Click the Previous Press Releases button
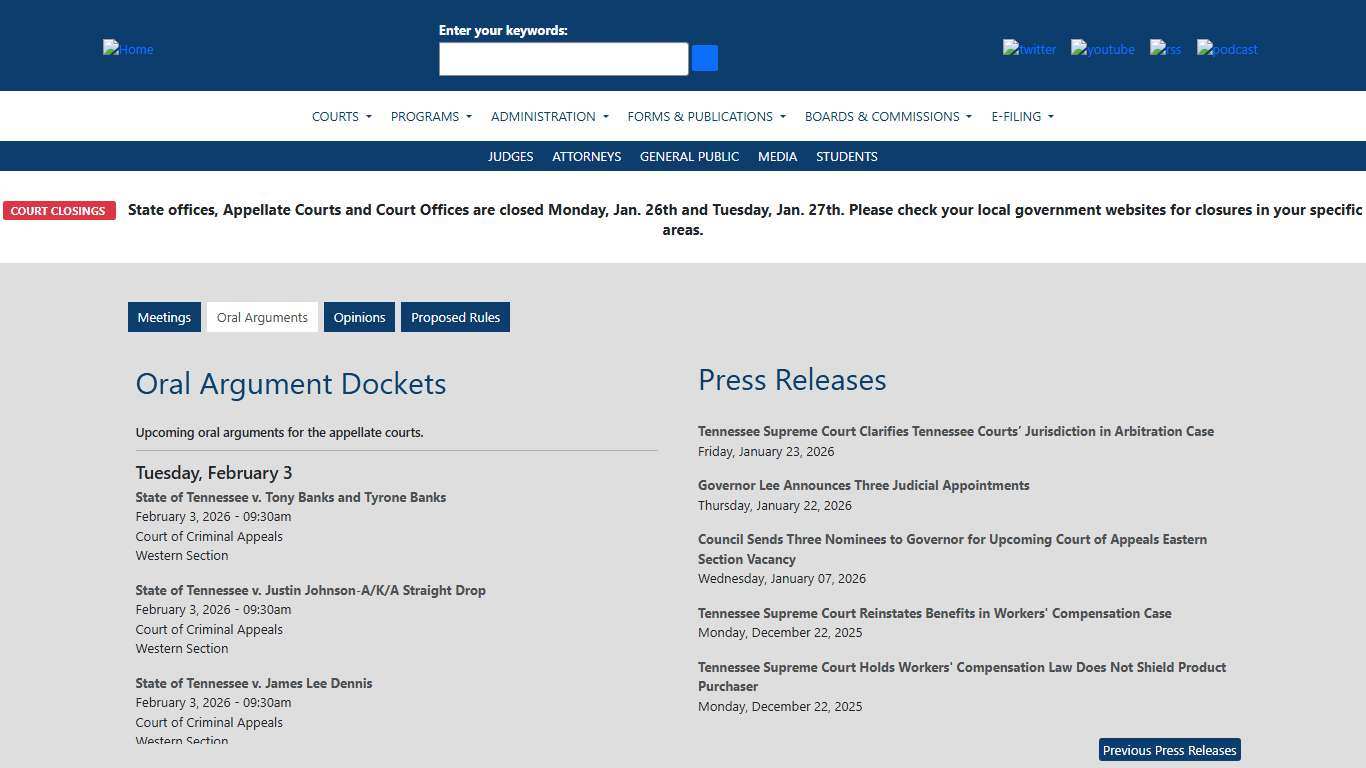 1168,750
